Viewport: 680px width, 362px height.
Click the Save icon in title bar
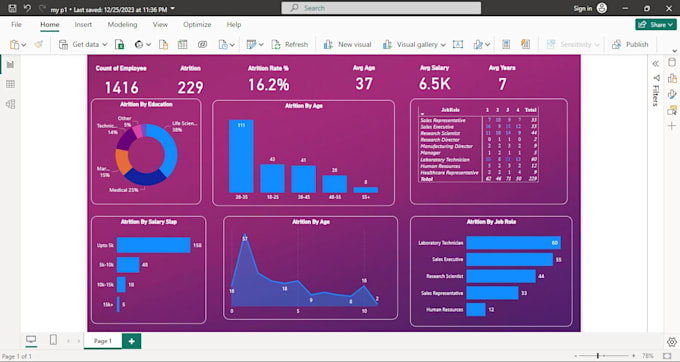click(x=13, y=8)
